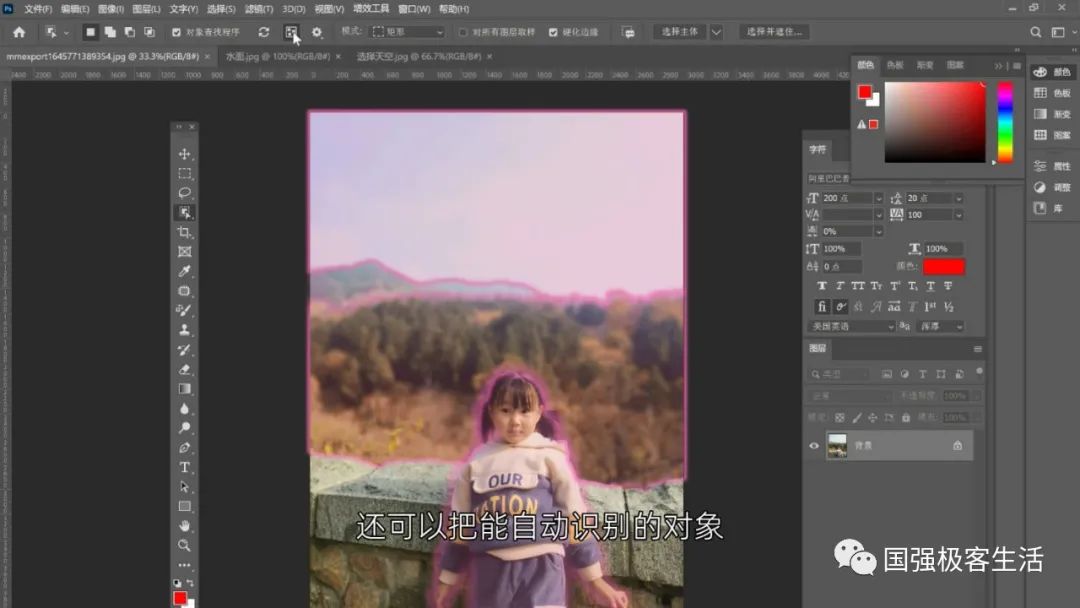Hide the 背景 layer eye icon

click(x=814, y=445)
